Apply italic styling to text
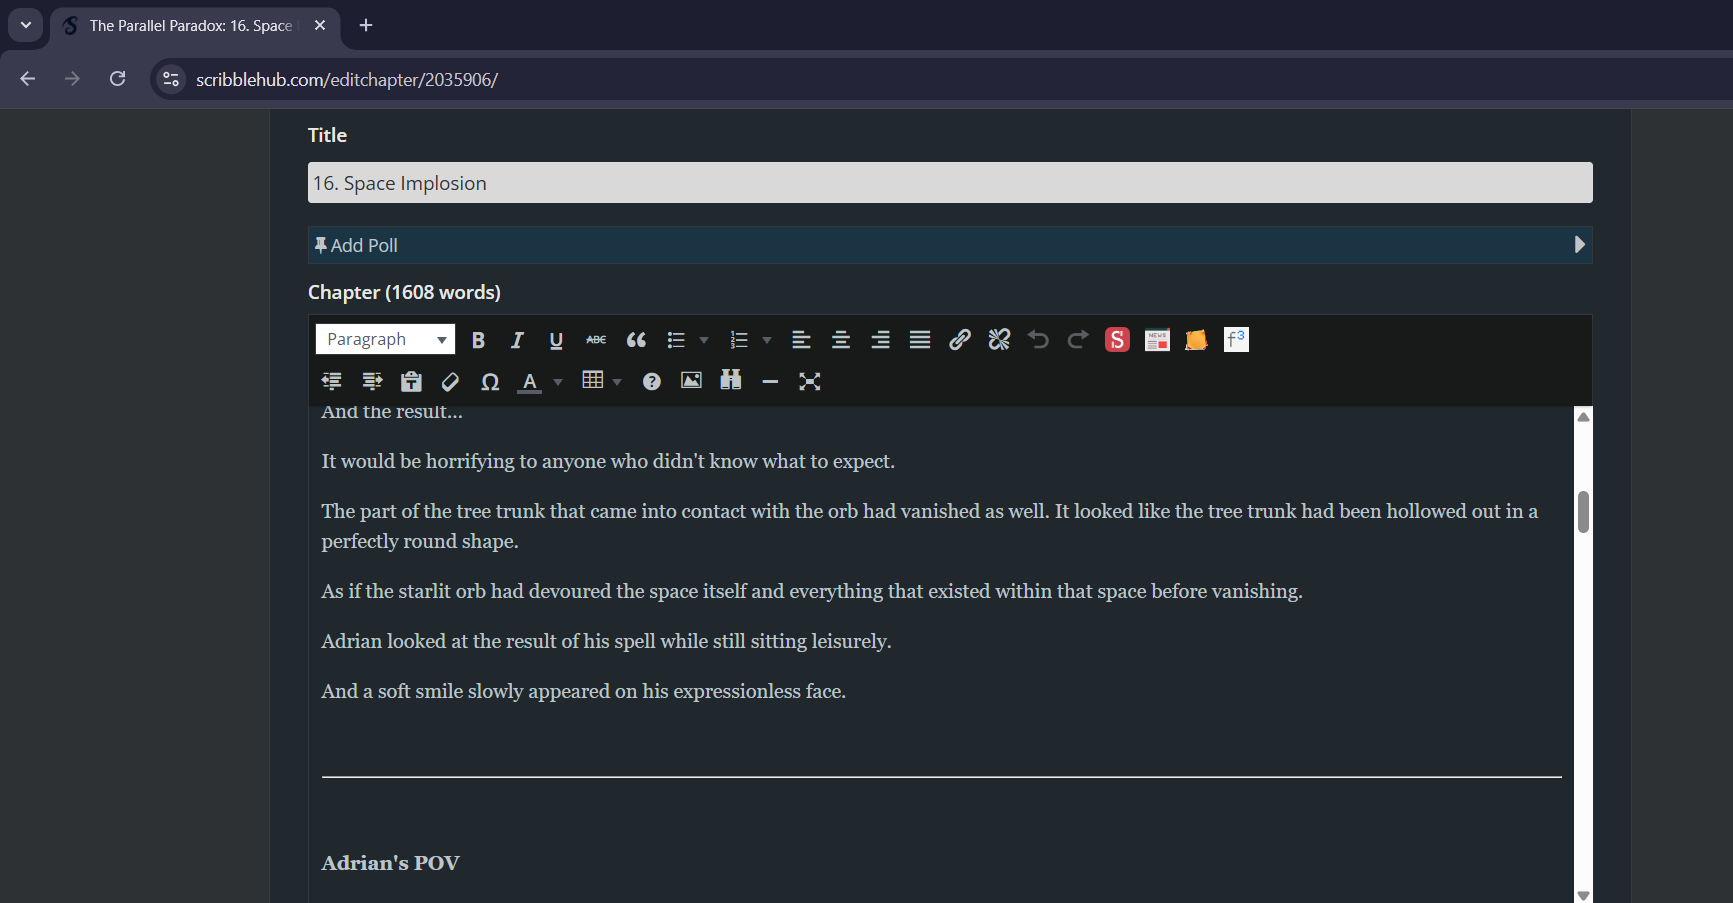 [517, 339]
